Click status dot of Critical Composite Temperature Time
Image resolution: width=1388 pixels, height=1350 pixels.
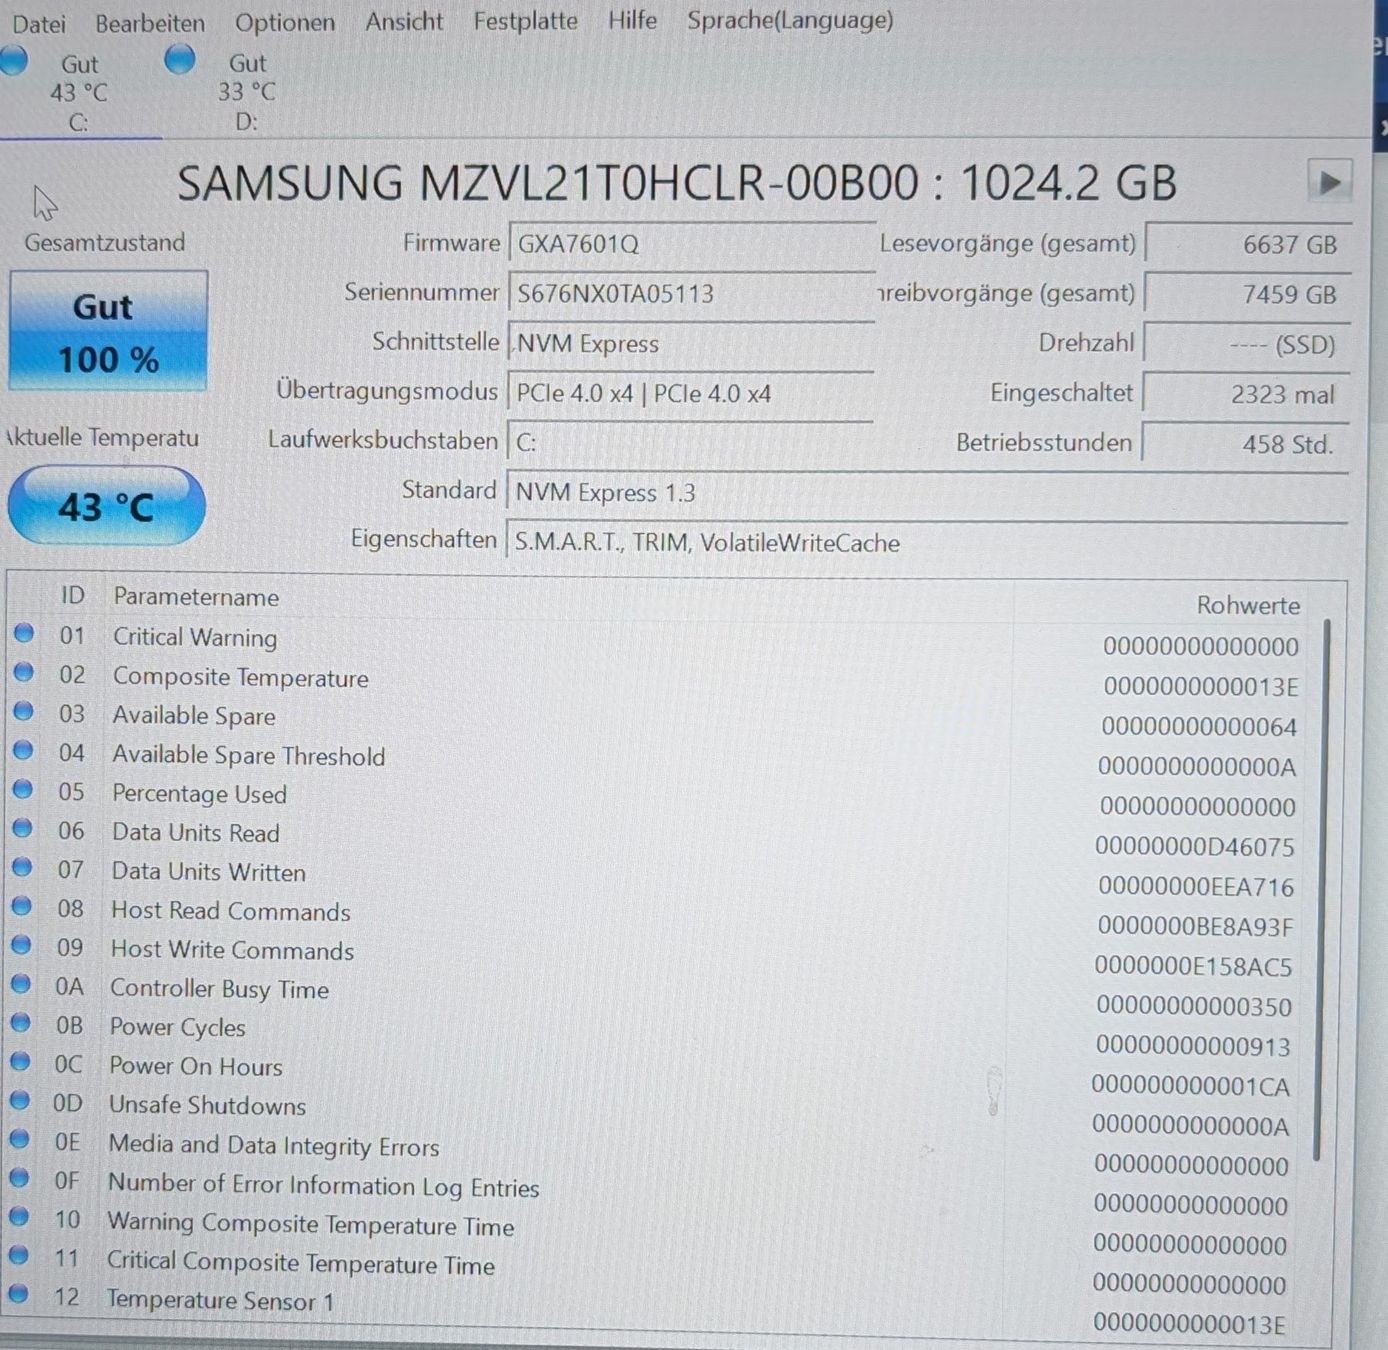click(x=18, y=1255)
